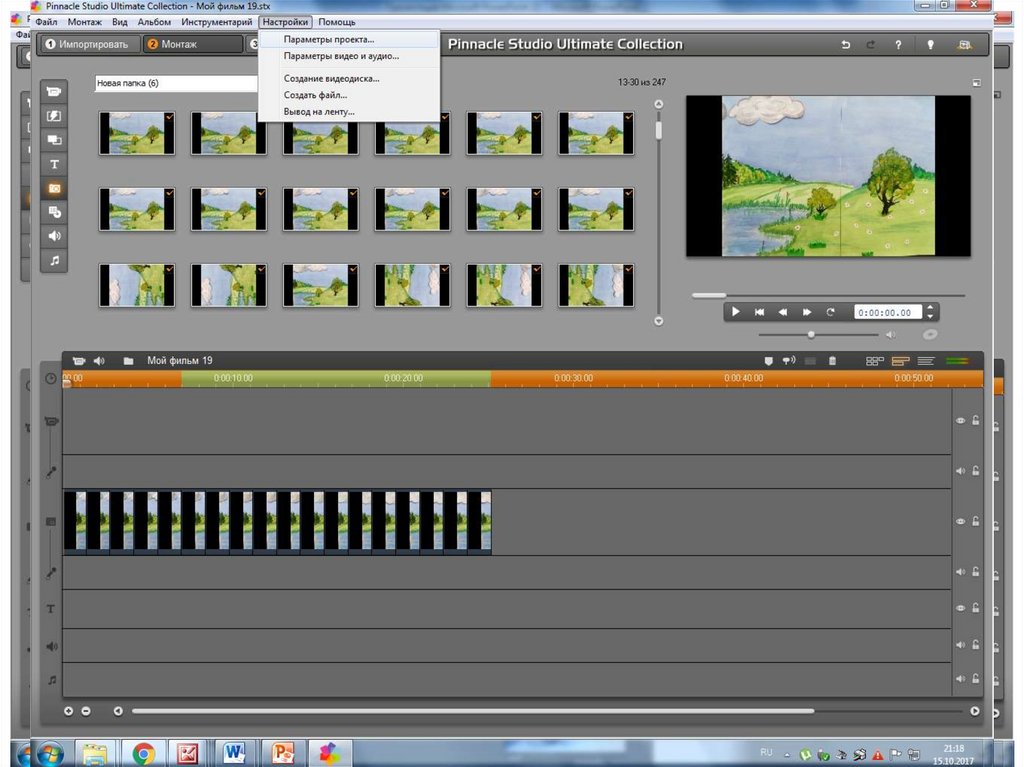Open the sound effects album icon

pyautogui.click(x=54, y=236)
